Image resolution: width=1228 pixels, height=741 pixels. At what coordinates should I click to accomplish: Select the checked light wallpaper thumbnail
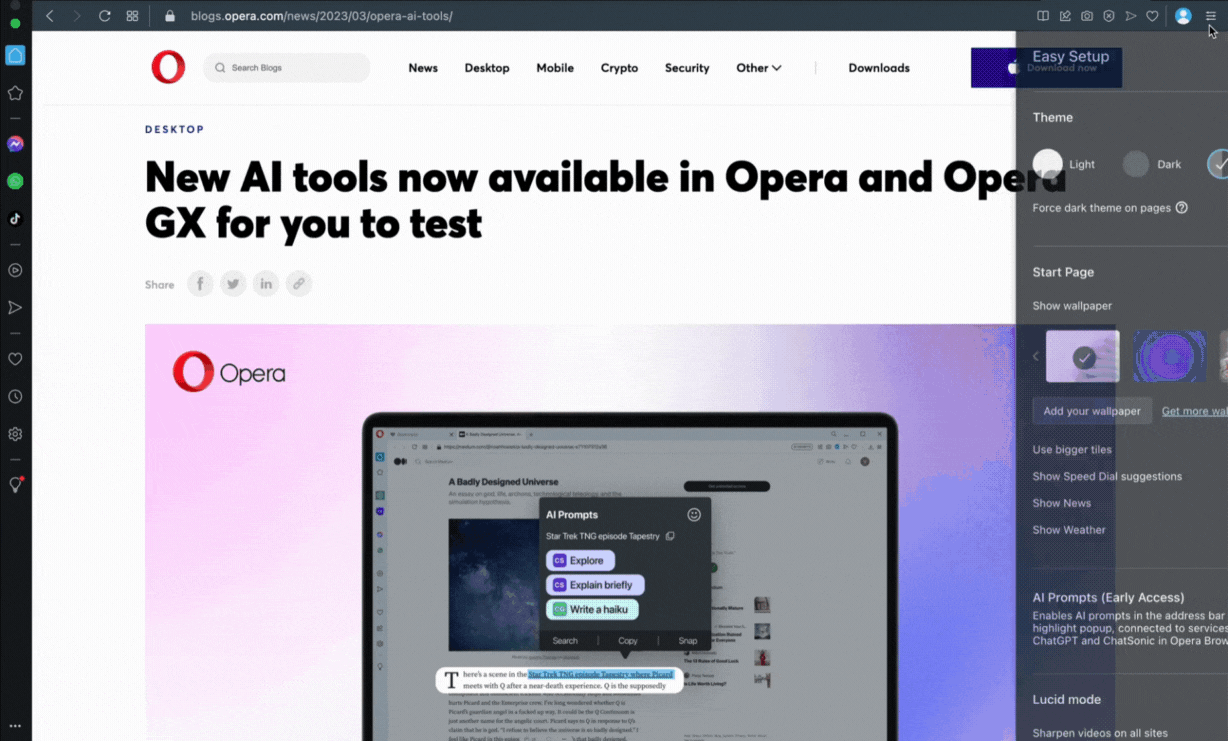(x=1083, y=356)
